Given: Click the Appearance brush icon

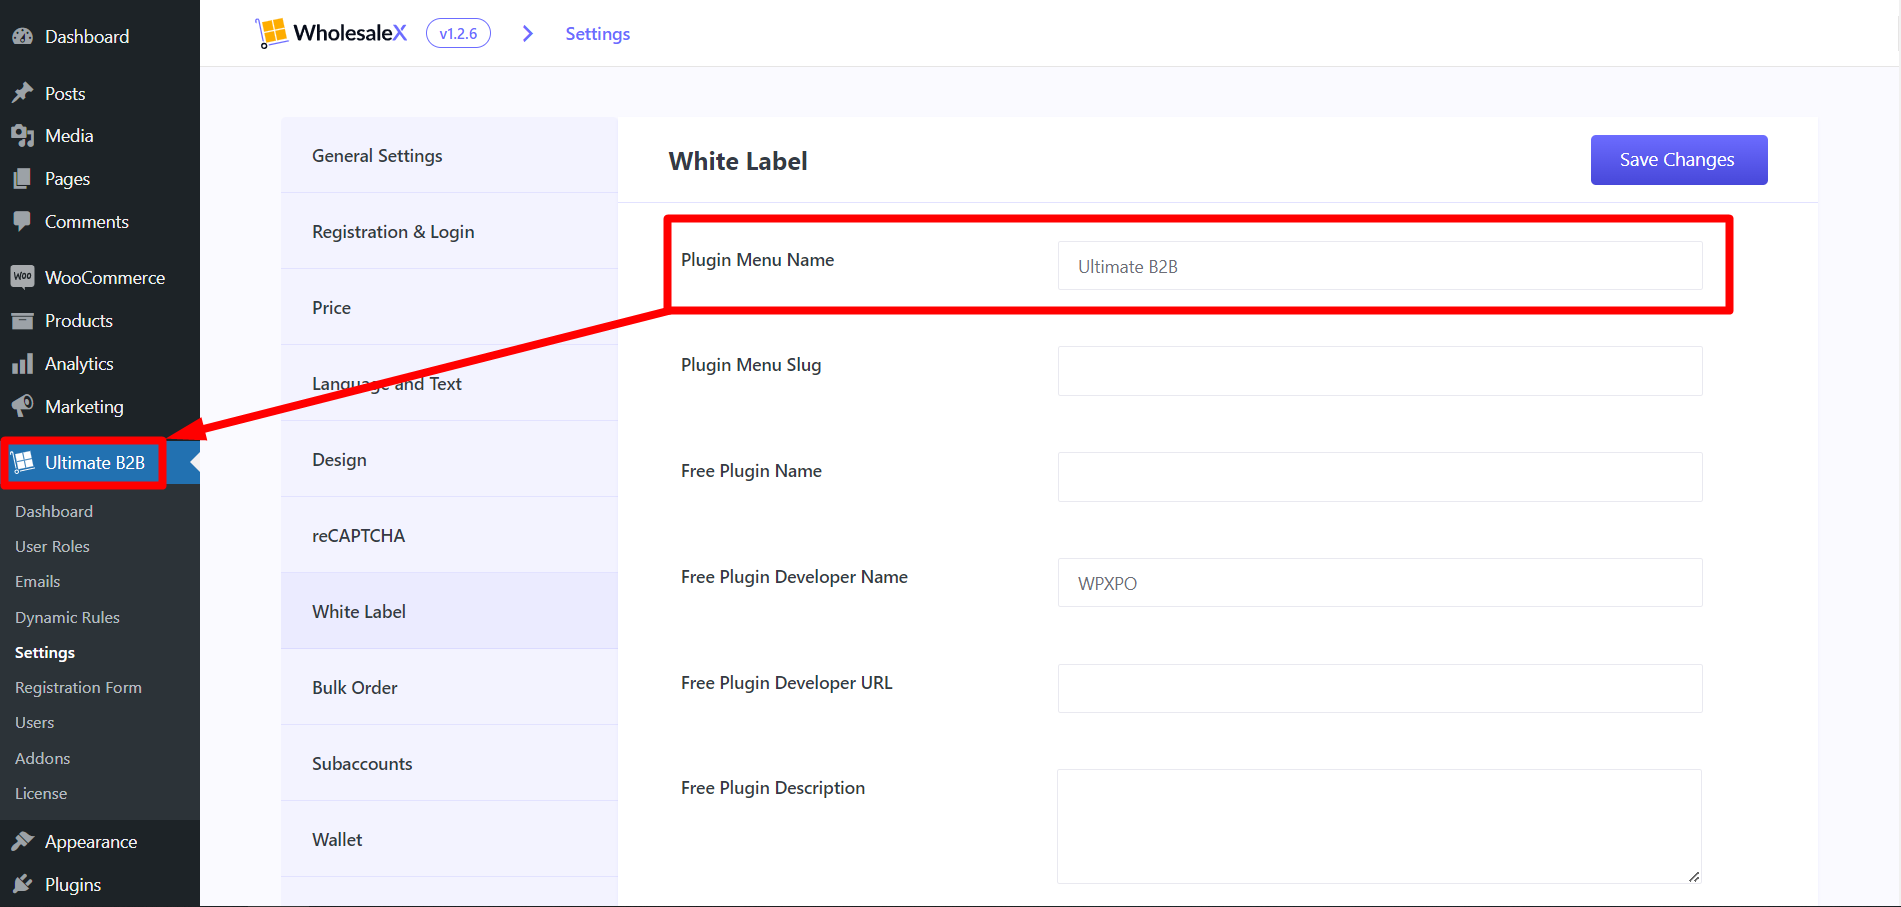Looking at the screenshot, I should 22,842.
